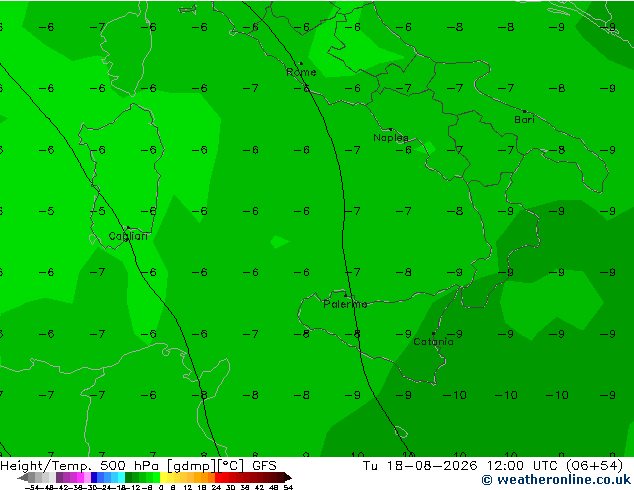
Task: Click the city dot marker above Rome label
Action: 301,63
